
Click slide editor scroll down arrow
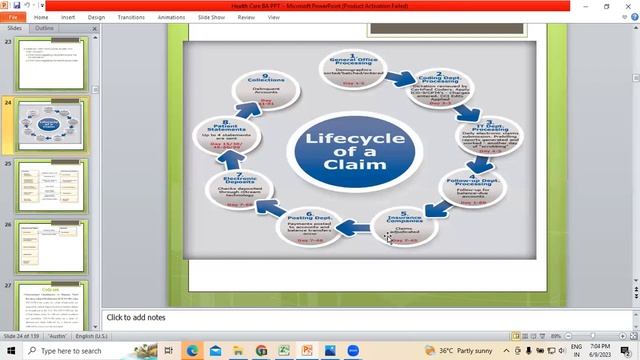pos(636,280)
